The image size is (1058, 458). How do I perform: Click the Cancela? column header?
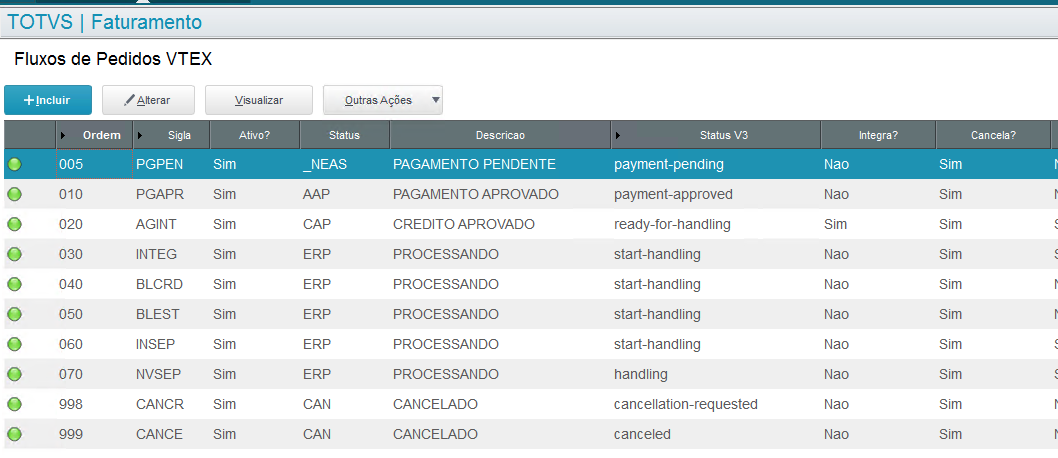[993, 135]
